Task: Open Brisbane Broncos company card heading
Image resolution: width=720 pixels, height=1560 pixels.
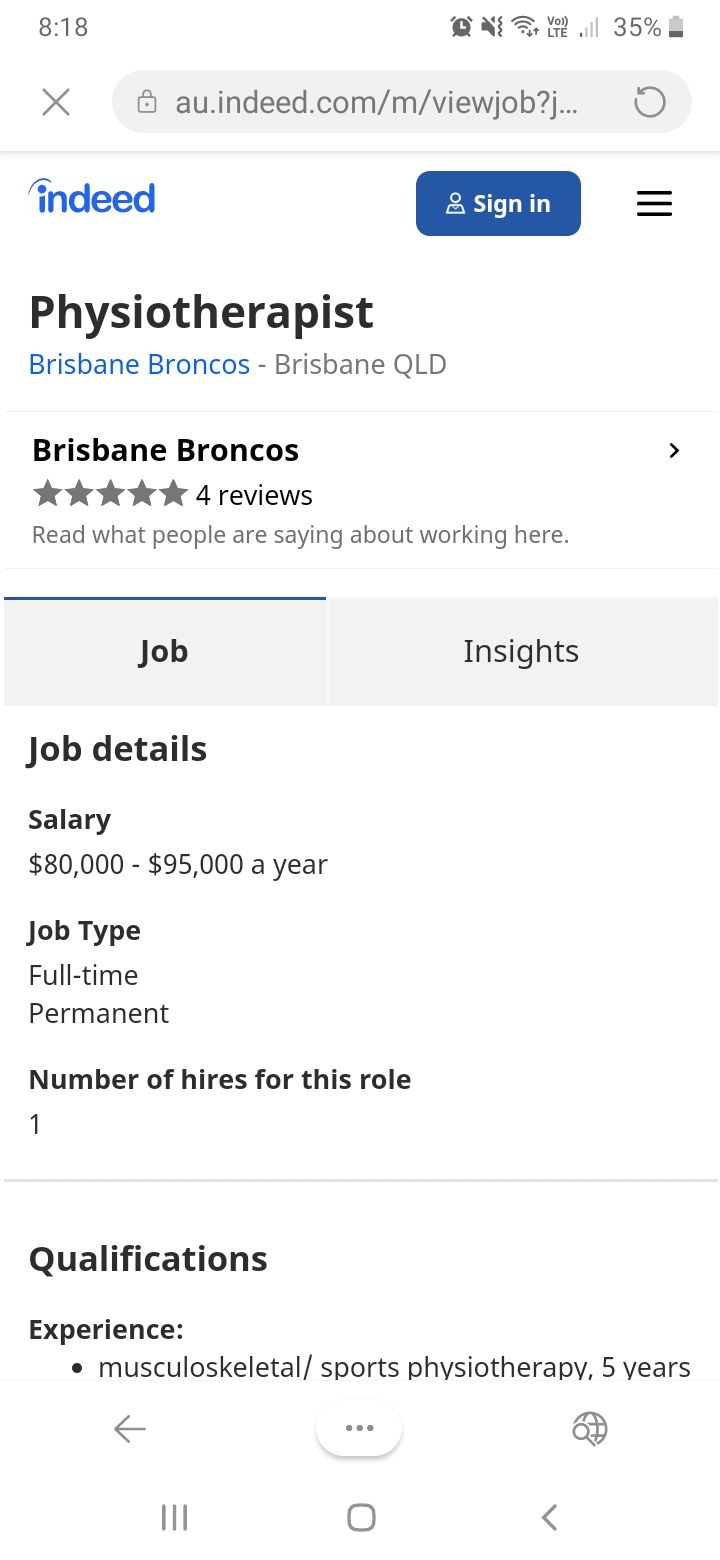Action: coord(166,450)
